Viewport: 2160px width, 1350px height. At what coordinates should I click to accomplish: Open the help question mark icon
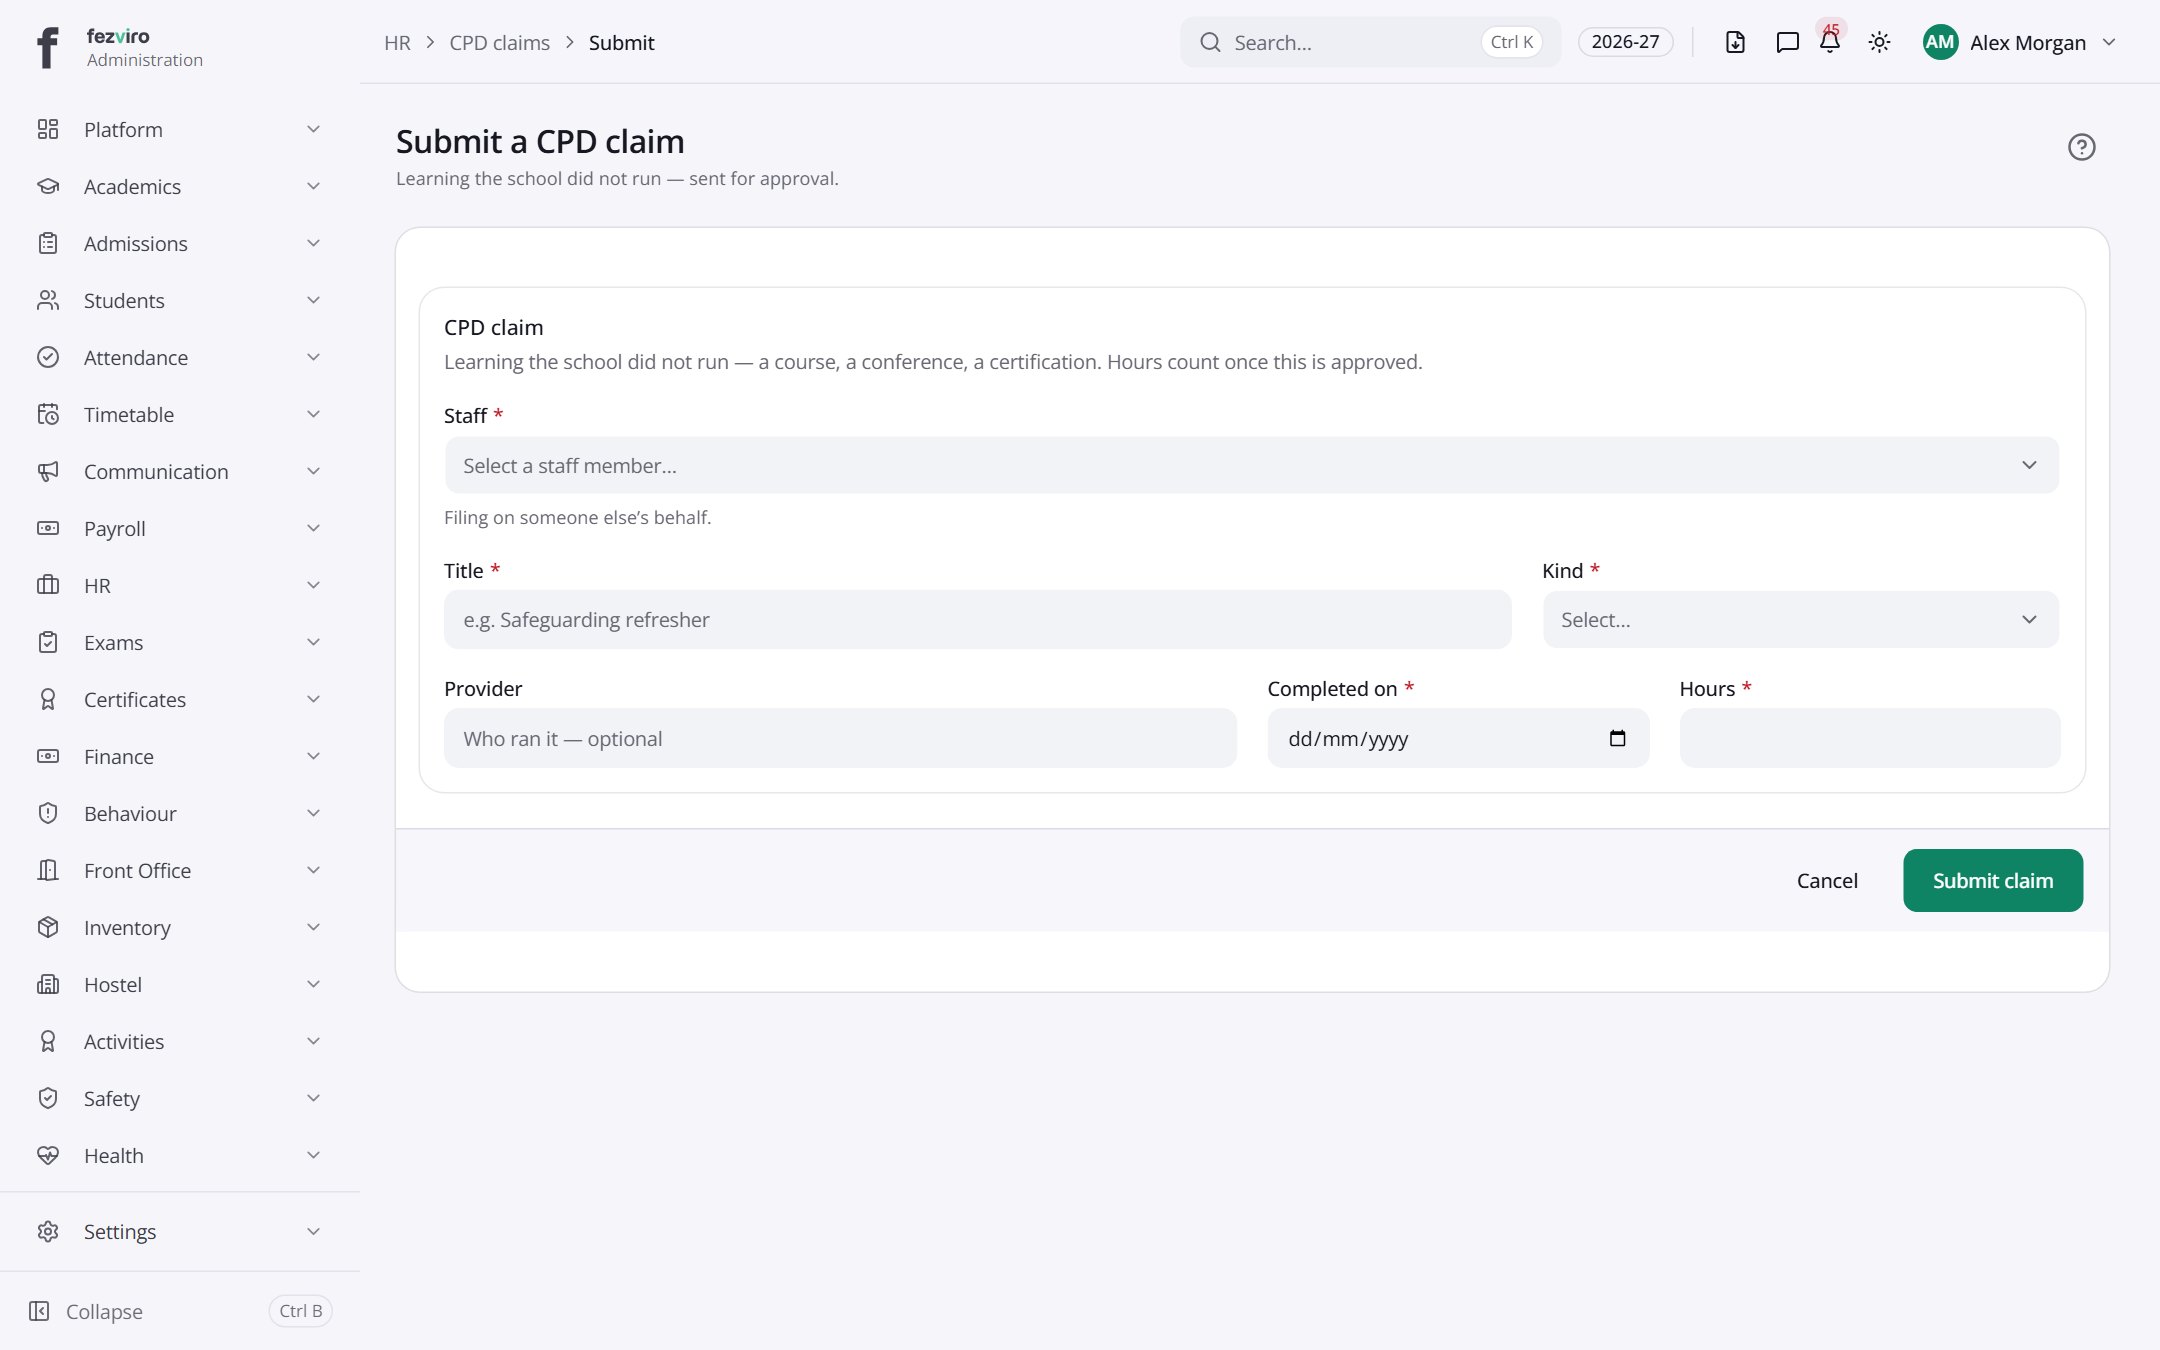click(x=2081, y=147)
